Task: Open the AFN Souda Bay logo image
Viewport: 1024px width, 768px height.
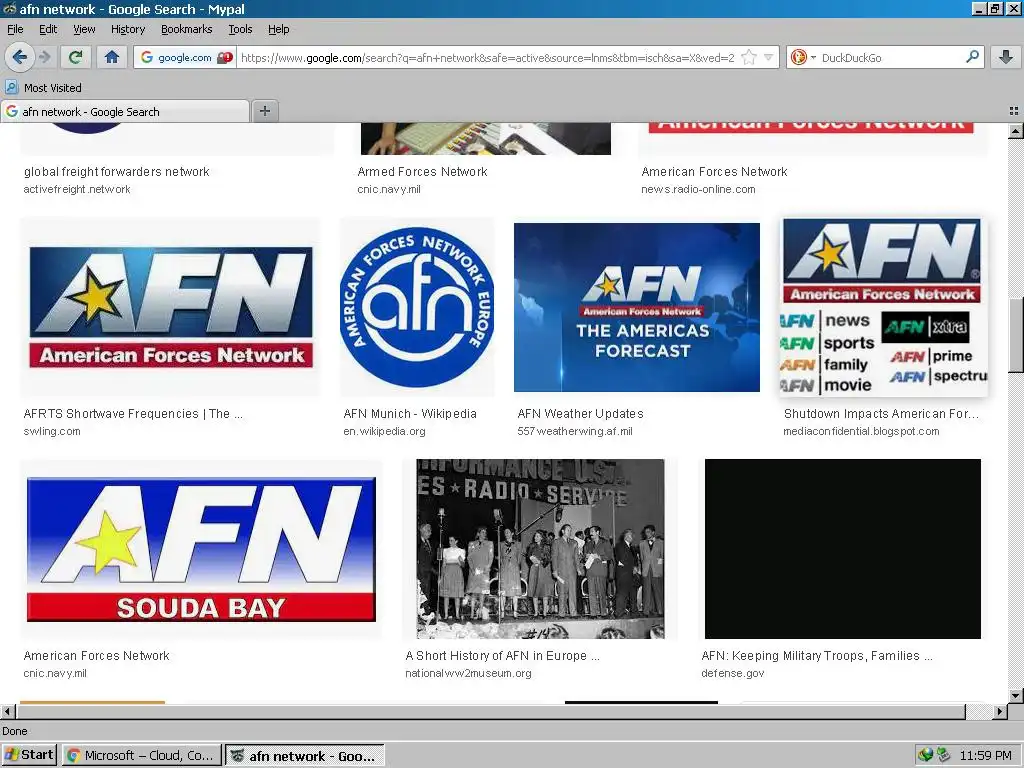Action: [201, 549]
